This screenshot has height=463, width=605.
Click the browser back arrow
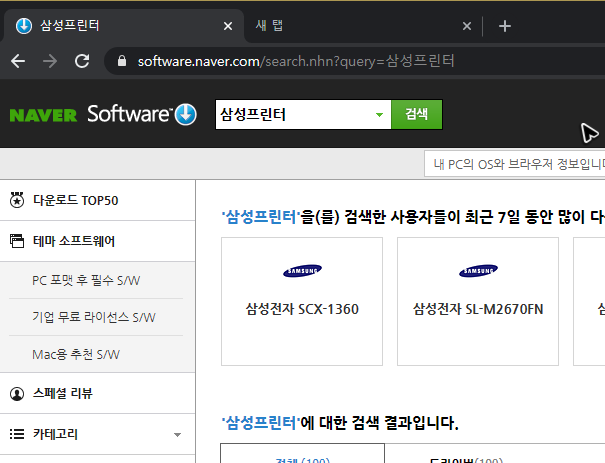[18, 61]
